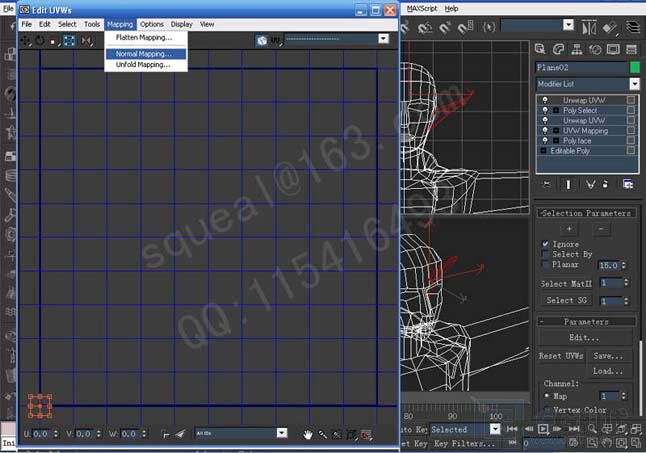Click the Configure Modifier Sets icon
The width and height of the screenshot is (646, 453).
click(627, 184)
